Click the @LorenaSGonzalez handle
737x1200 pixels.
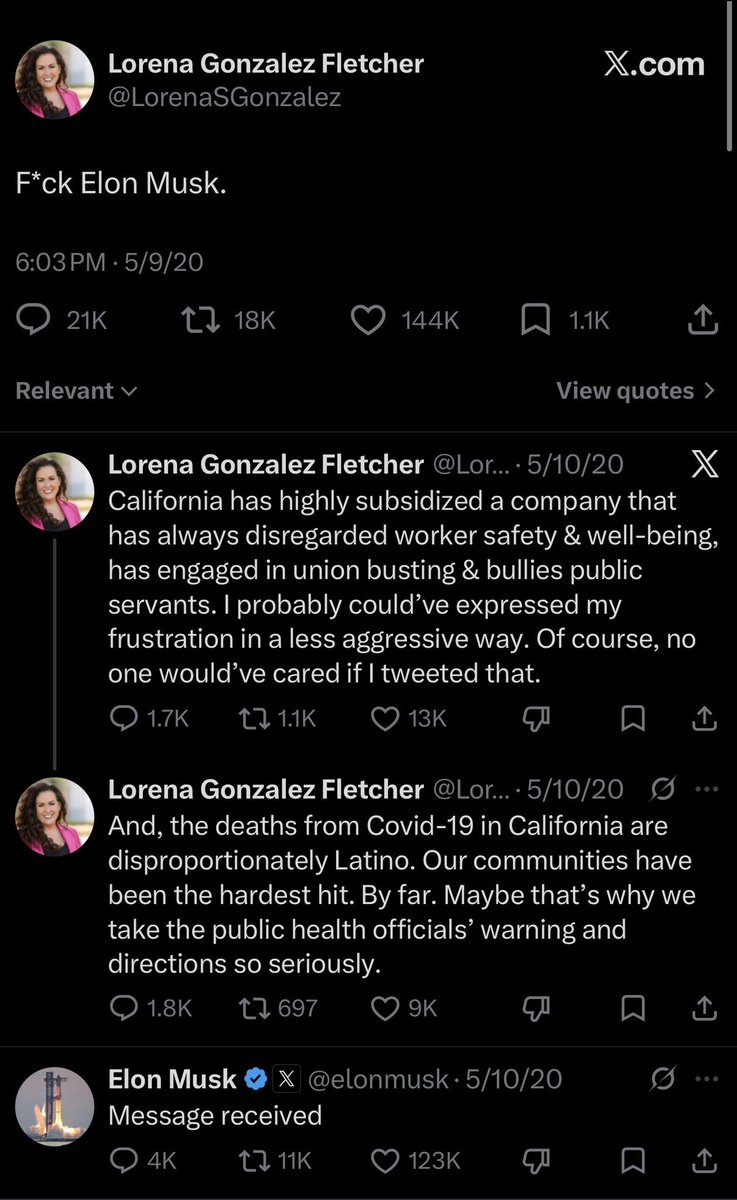[x=224, y=96]
